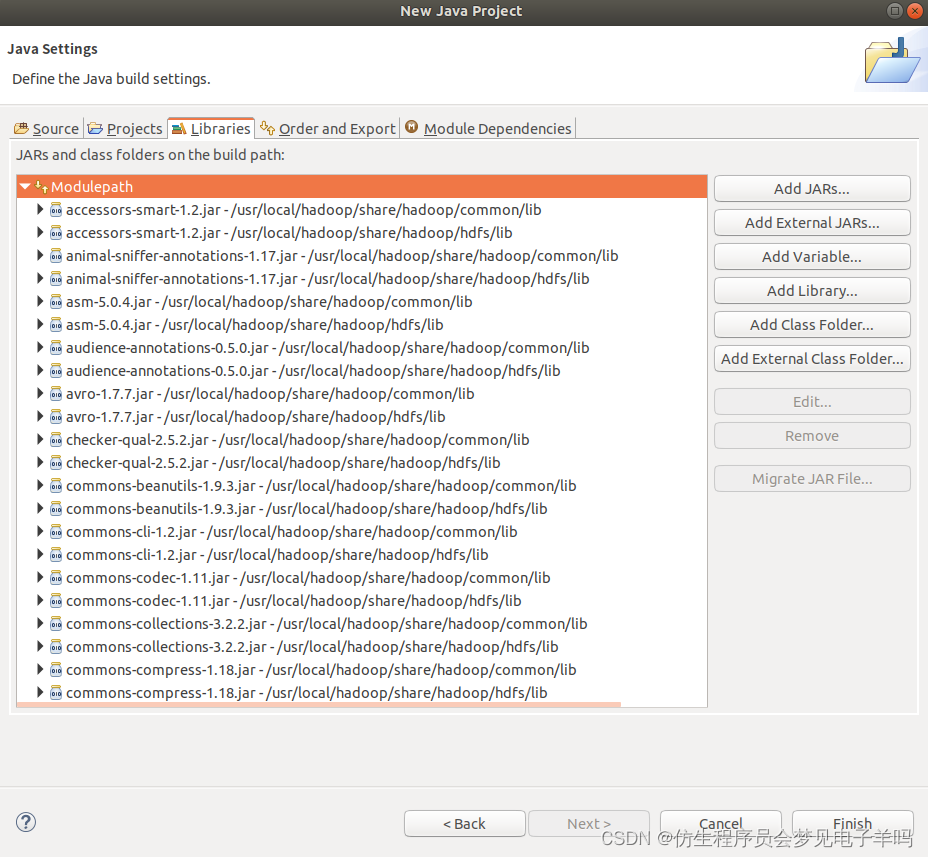Click jar icon of commons-collections-3.2.2.jar common/lib
The height and width of the screenshot is (857, 928).
pyautogui.click(x=56, y=624)
